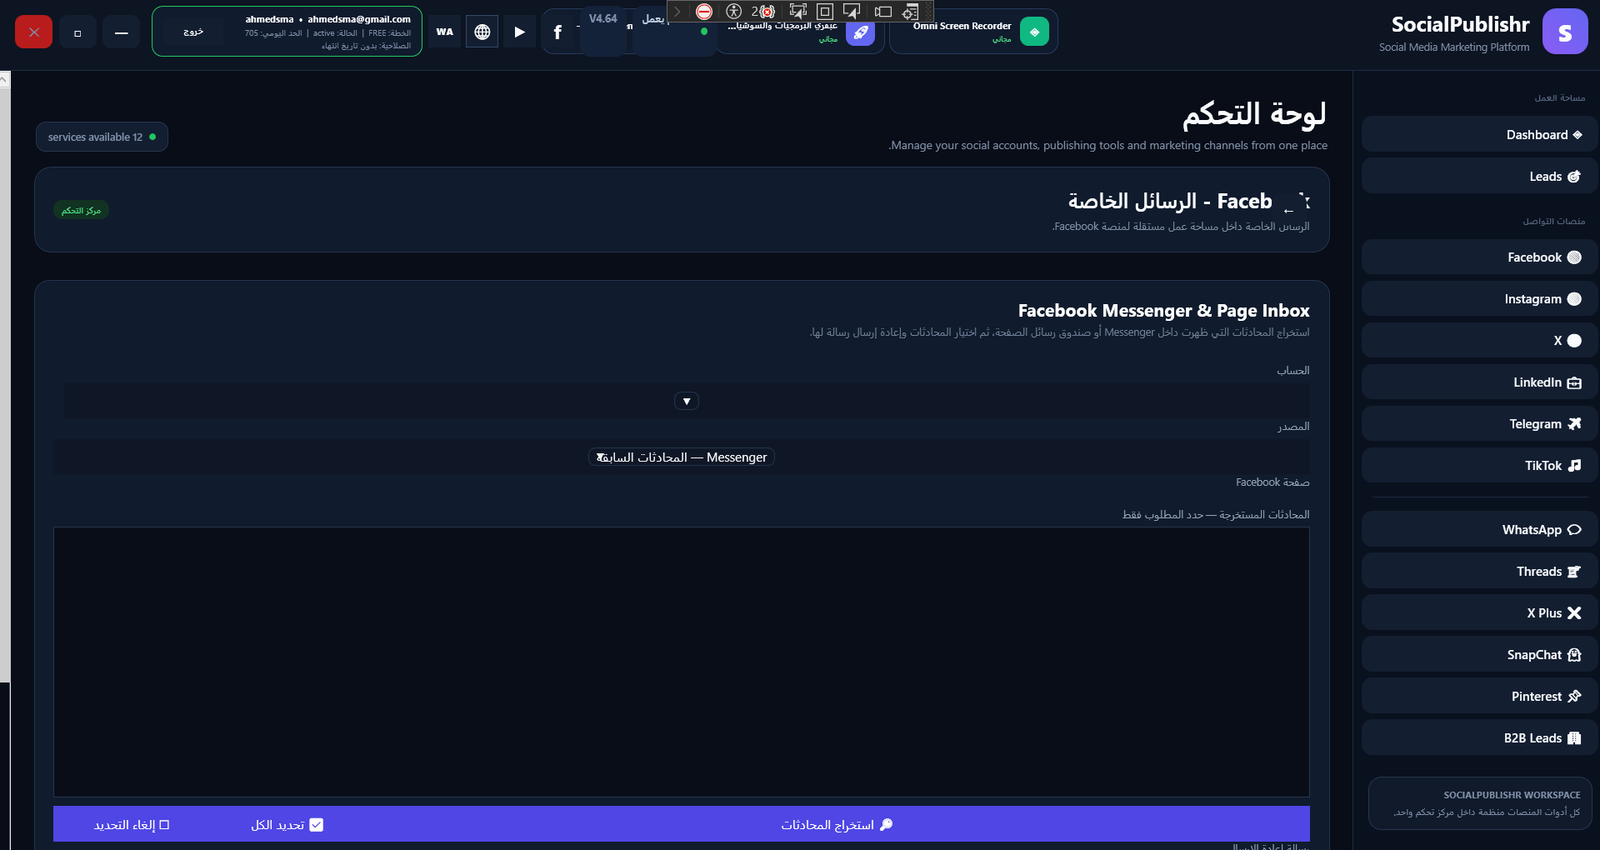Click inside the extracted conversations list box
Viewport: 1600px width, 850px height.
coord(681,662)
